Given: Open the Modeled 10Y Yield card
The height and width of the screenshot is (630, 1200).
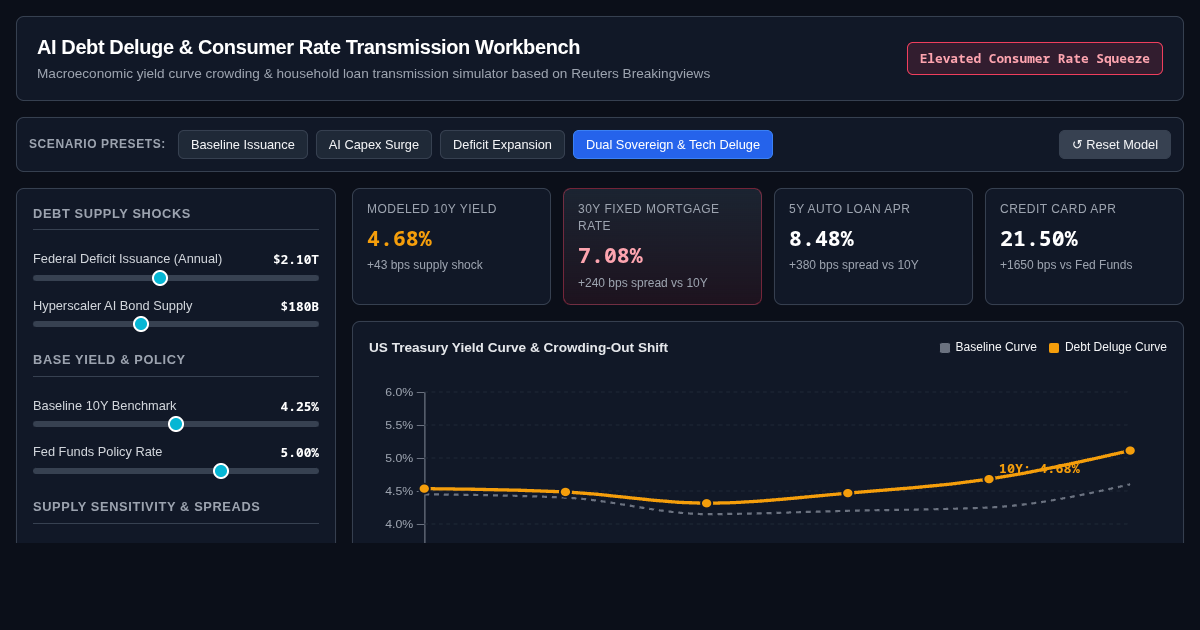Looking at the screenshot, I should tap(451, 246).
